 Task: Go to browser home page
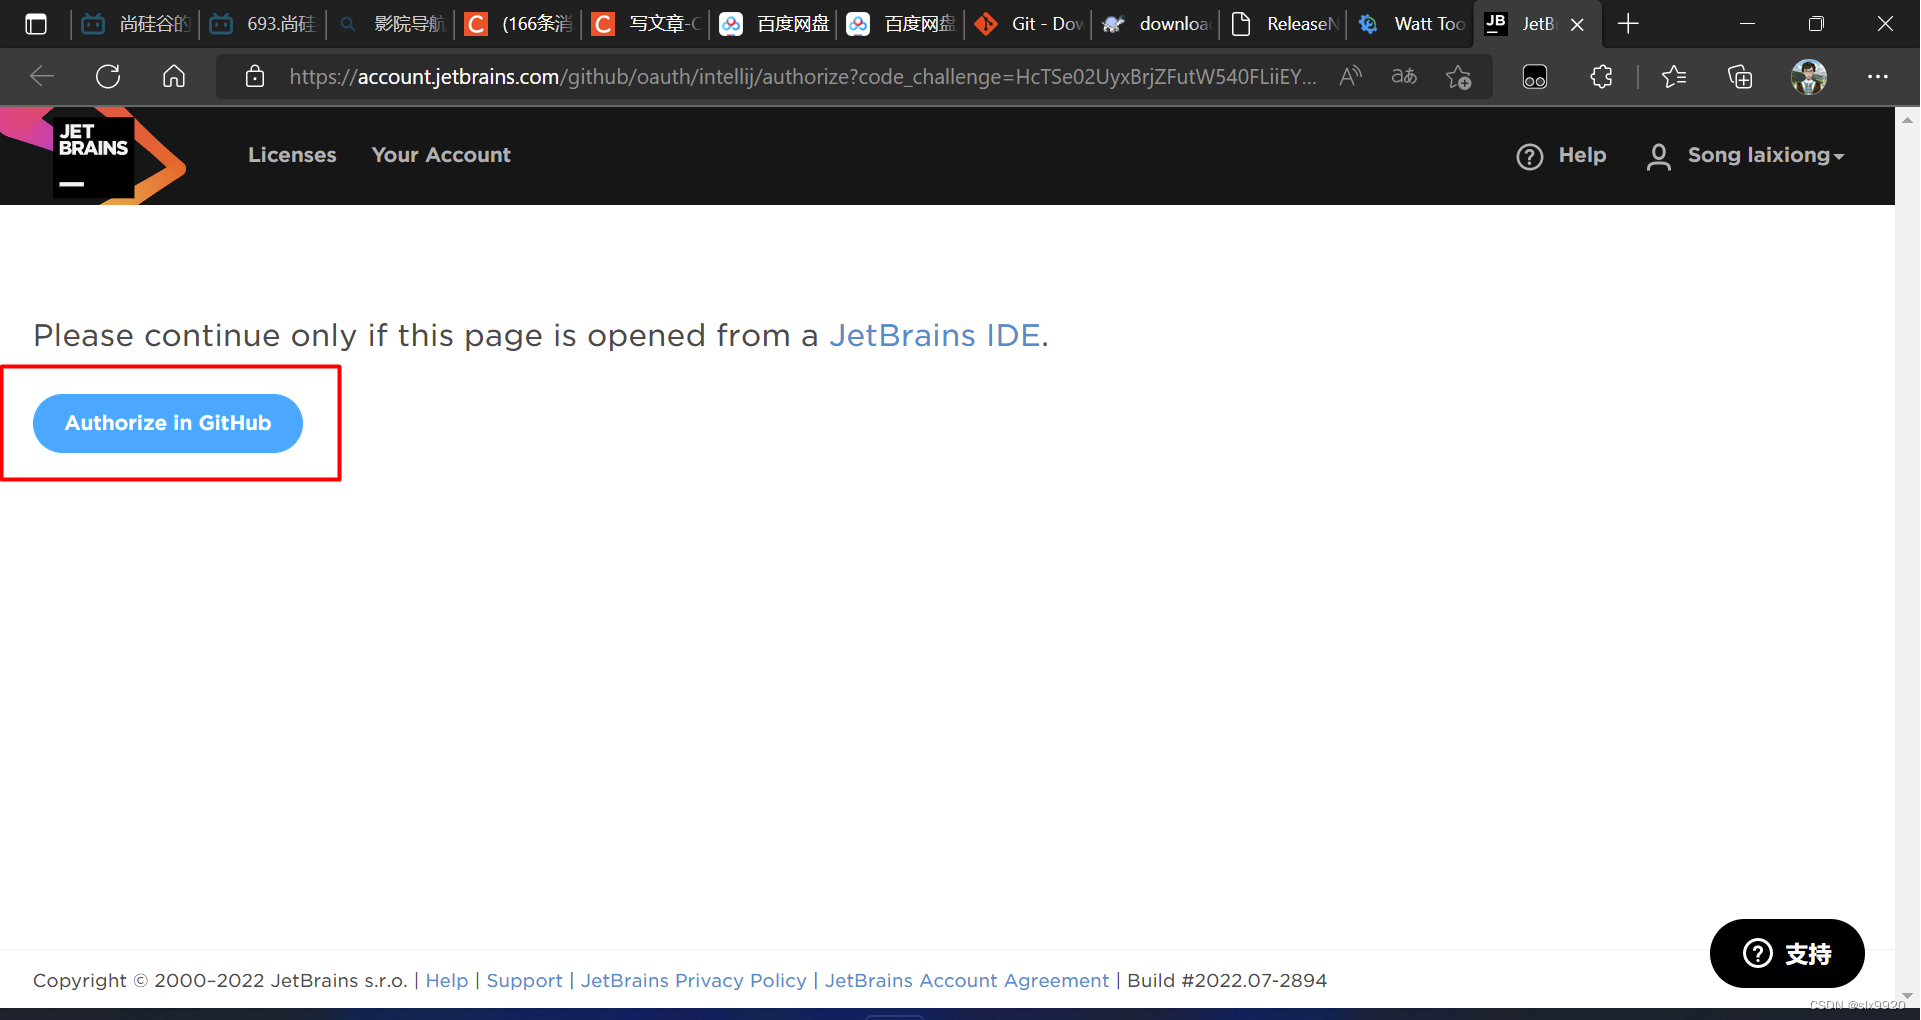coord(174,77)
